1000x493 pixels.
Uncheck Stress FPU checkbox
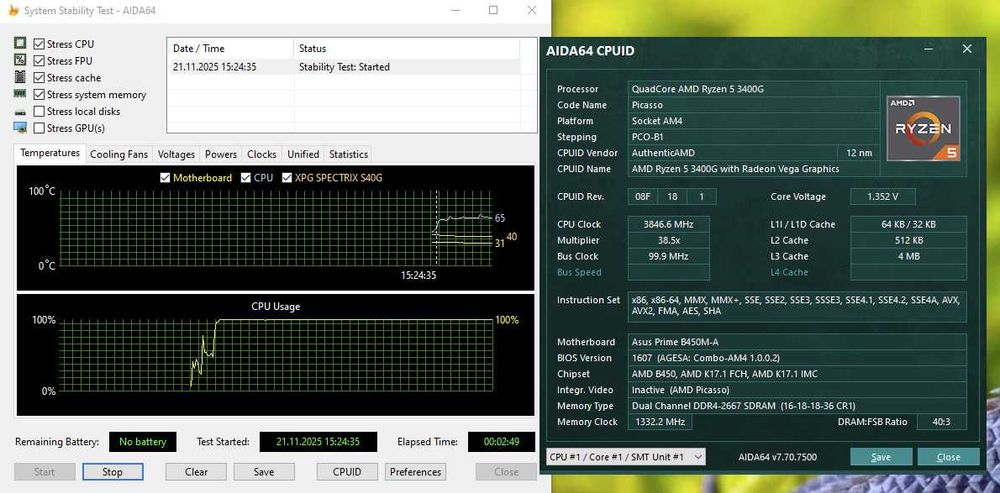39,61
